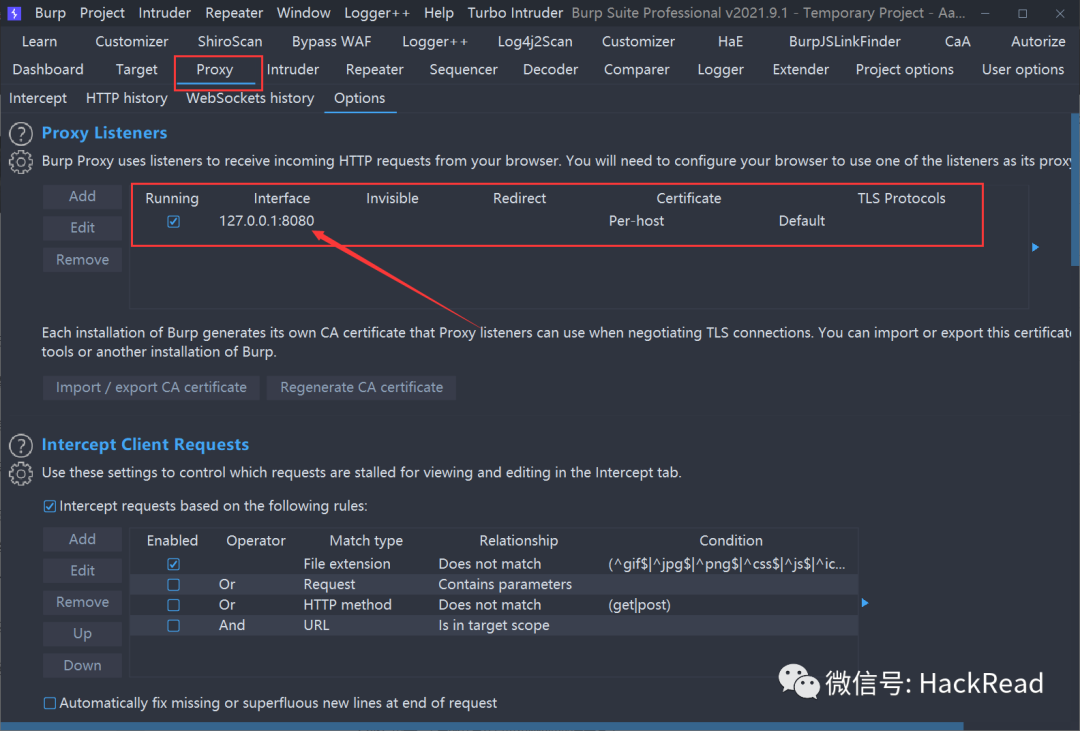Open the Logger++ menu in menu bar
The image size is (1080, 731).
(x=377, y=13)
